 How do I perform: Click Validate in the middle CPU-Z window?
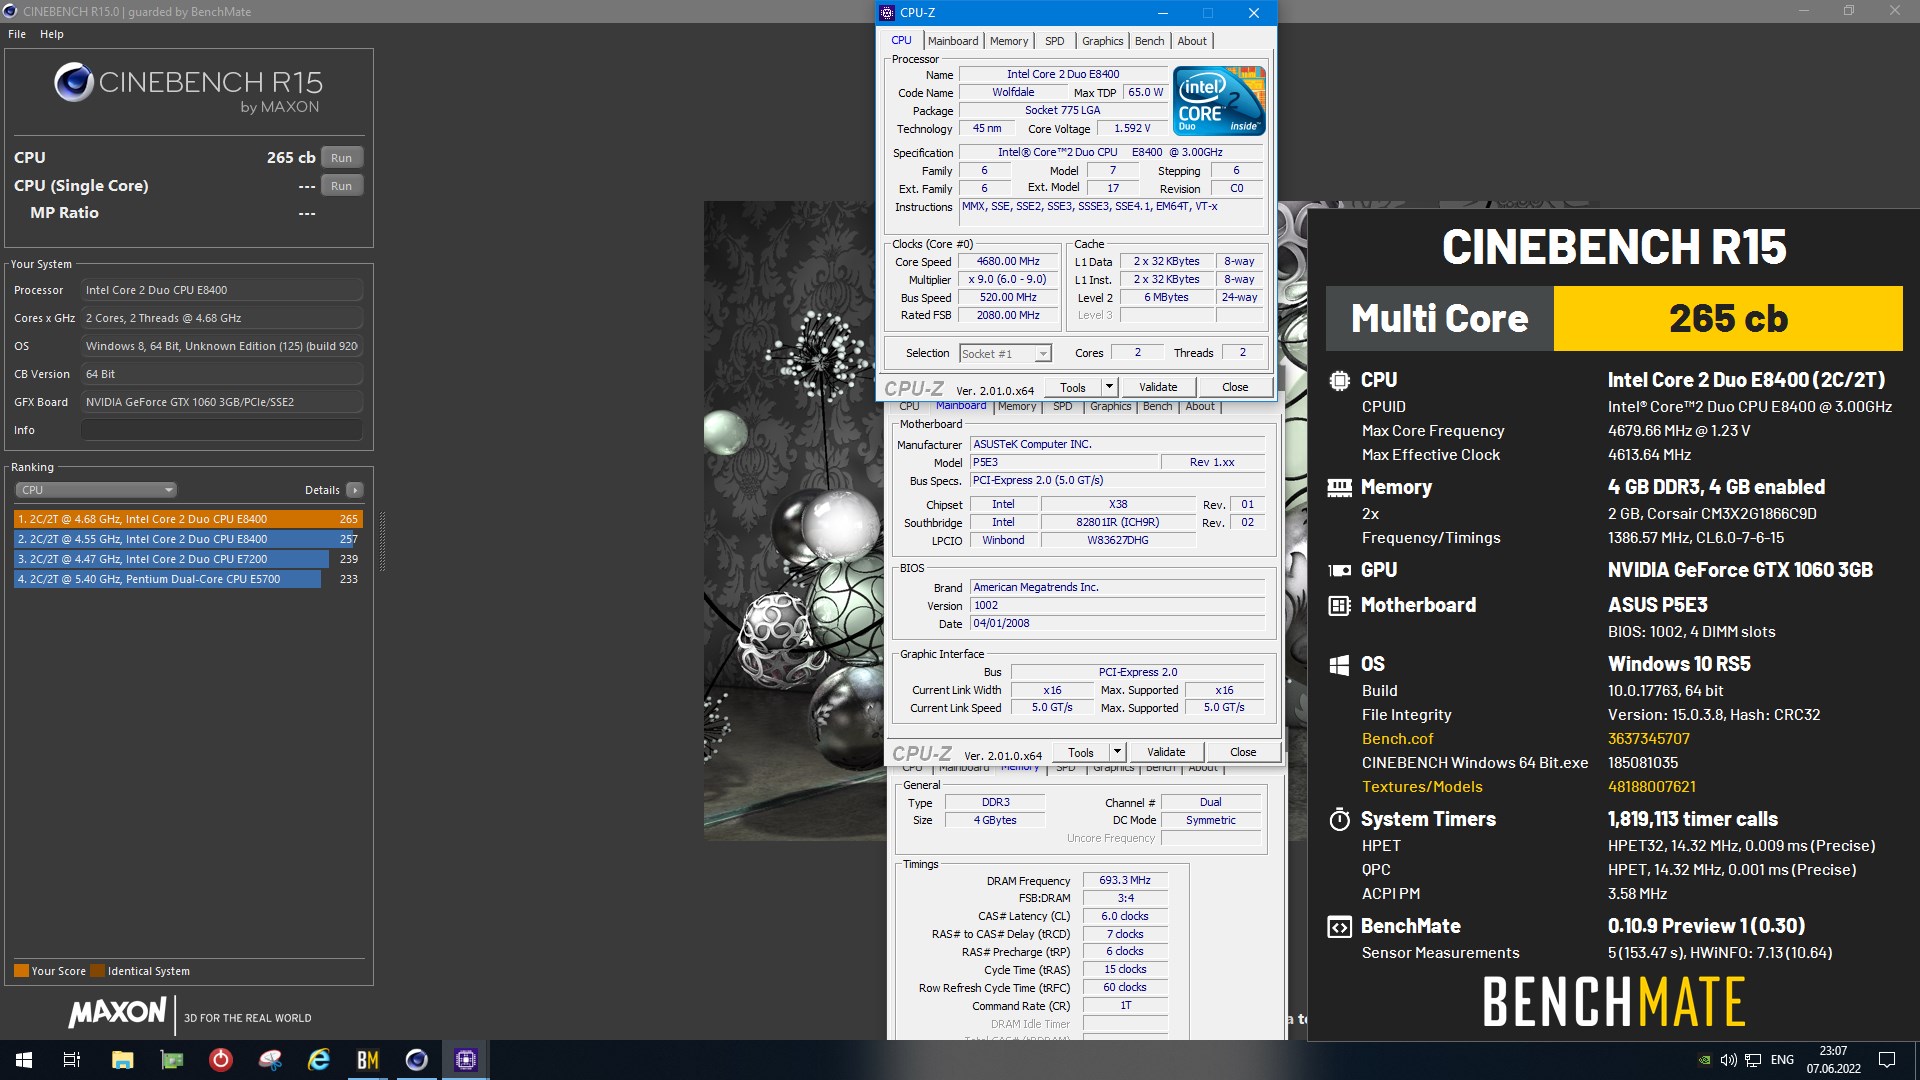tap(1166, 752)
